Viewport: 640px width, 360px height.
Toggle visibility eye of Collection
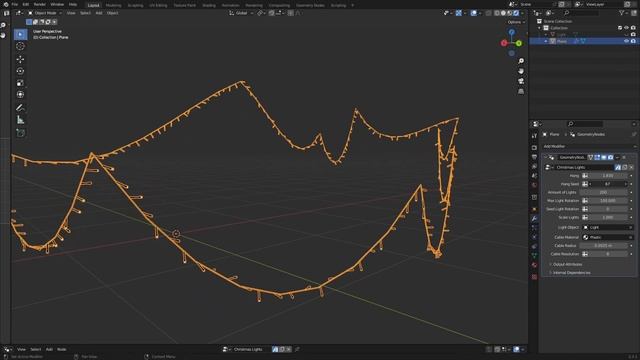coord(626,28)
